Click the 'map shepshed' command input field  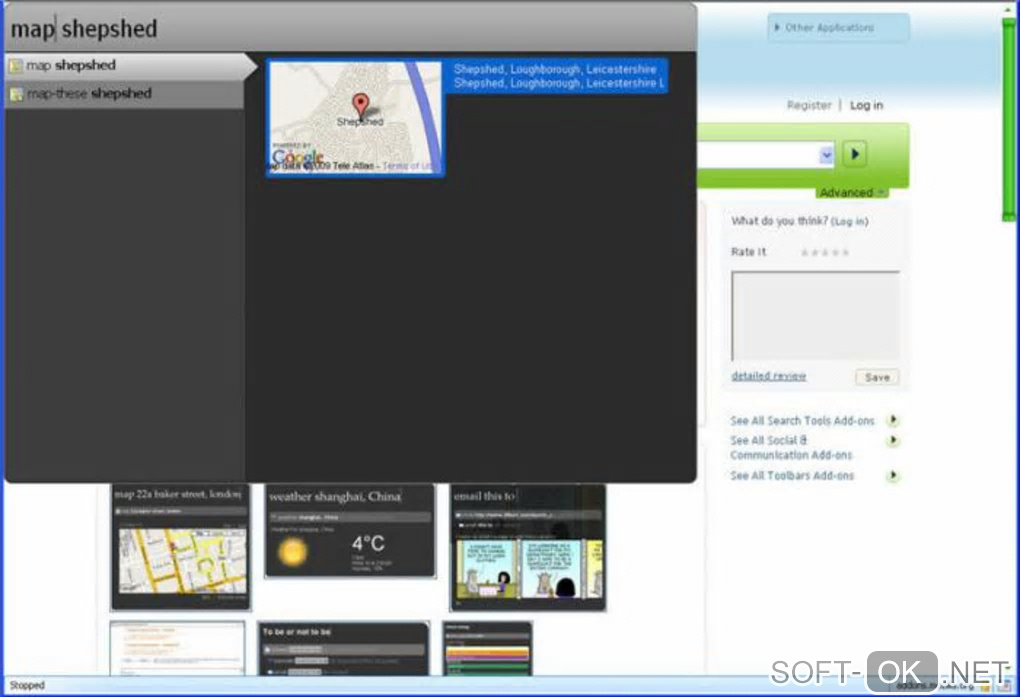coord(350,29)
